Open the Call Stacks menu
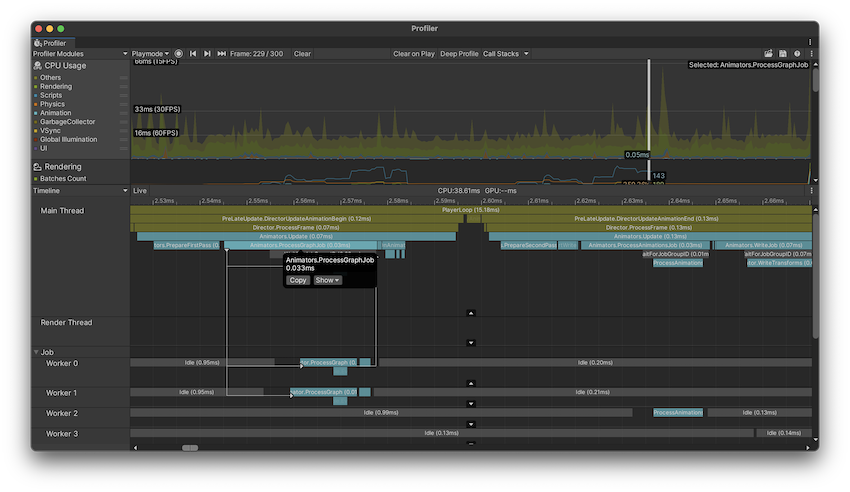Viewport: 850px width, 492px height. point(506,54)
